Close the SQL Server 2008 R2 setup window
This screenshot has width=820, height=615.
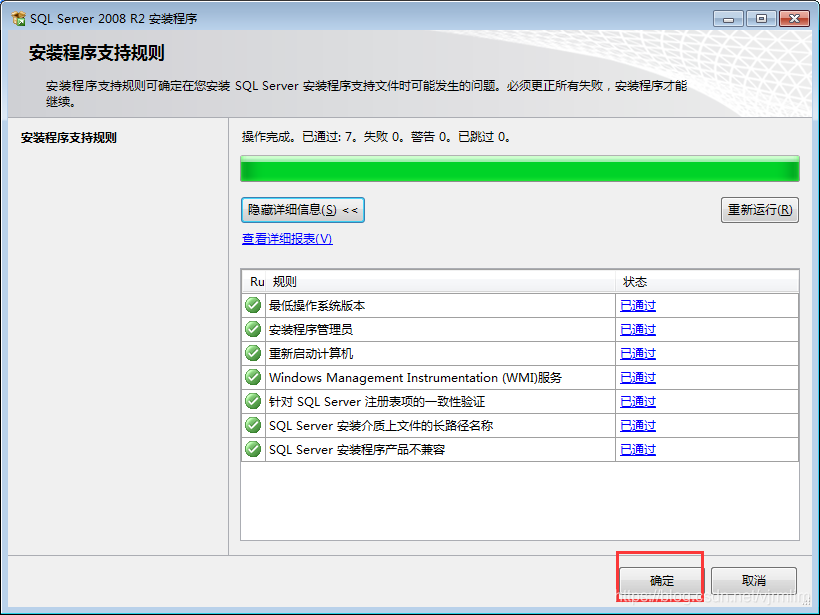(794, 19)
